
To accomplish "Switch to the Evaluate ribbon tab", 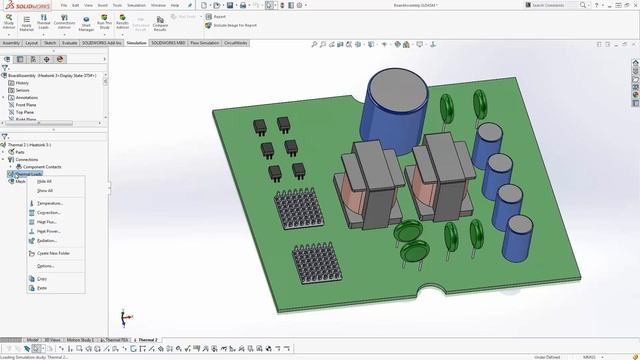I will click(69, 43).
